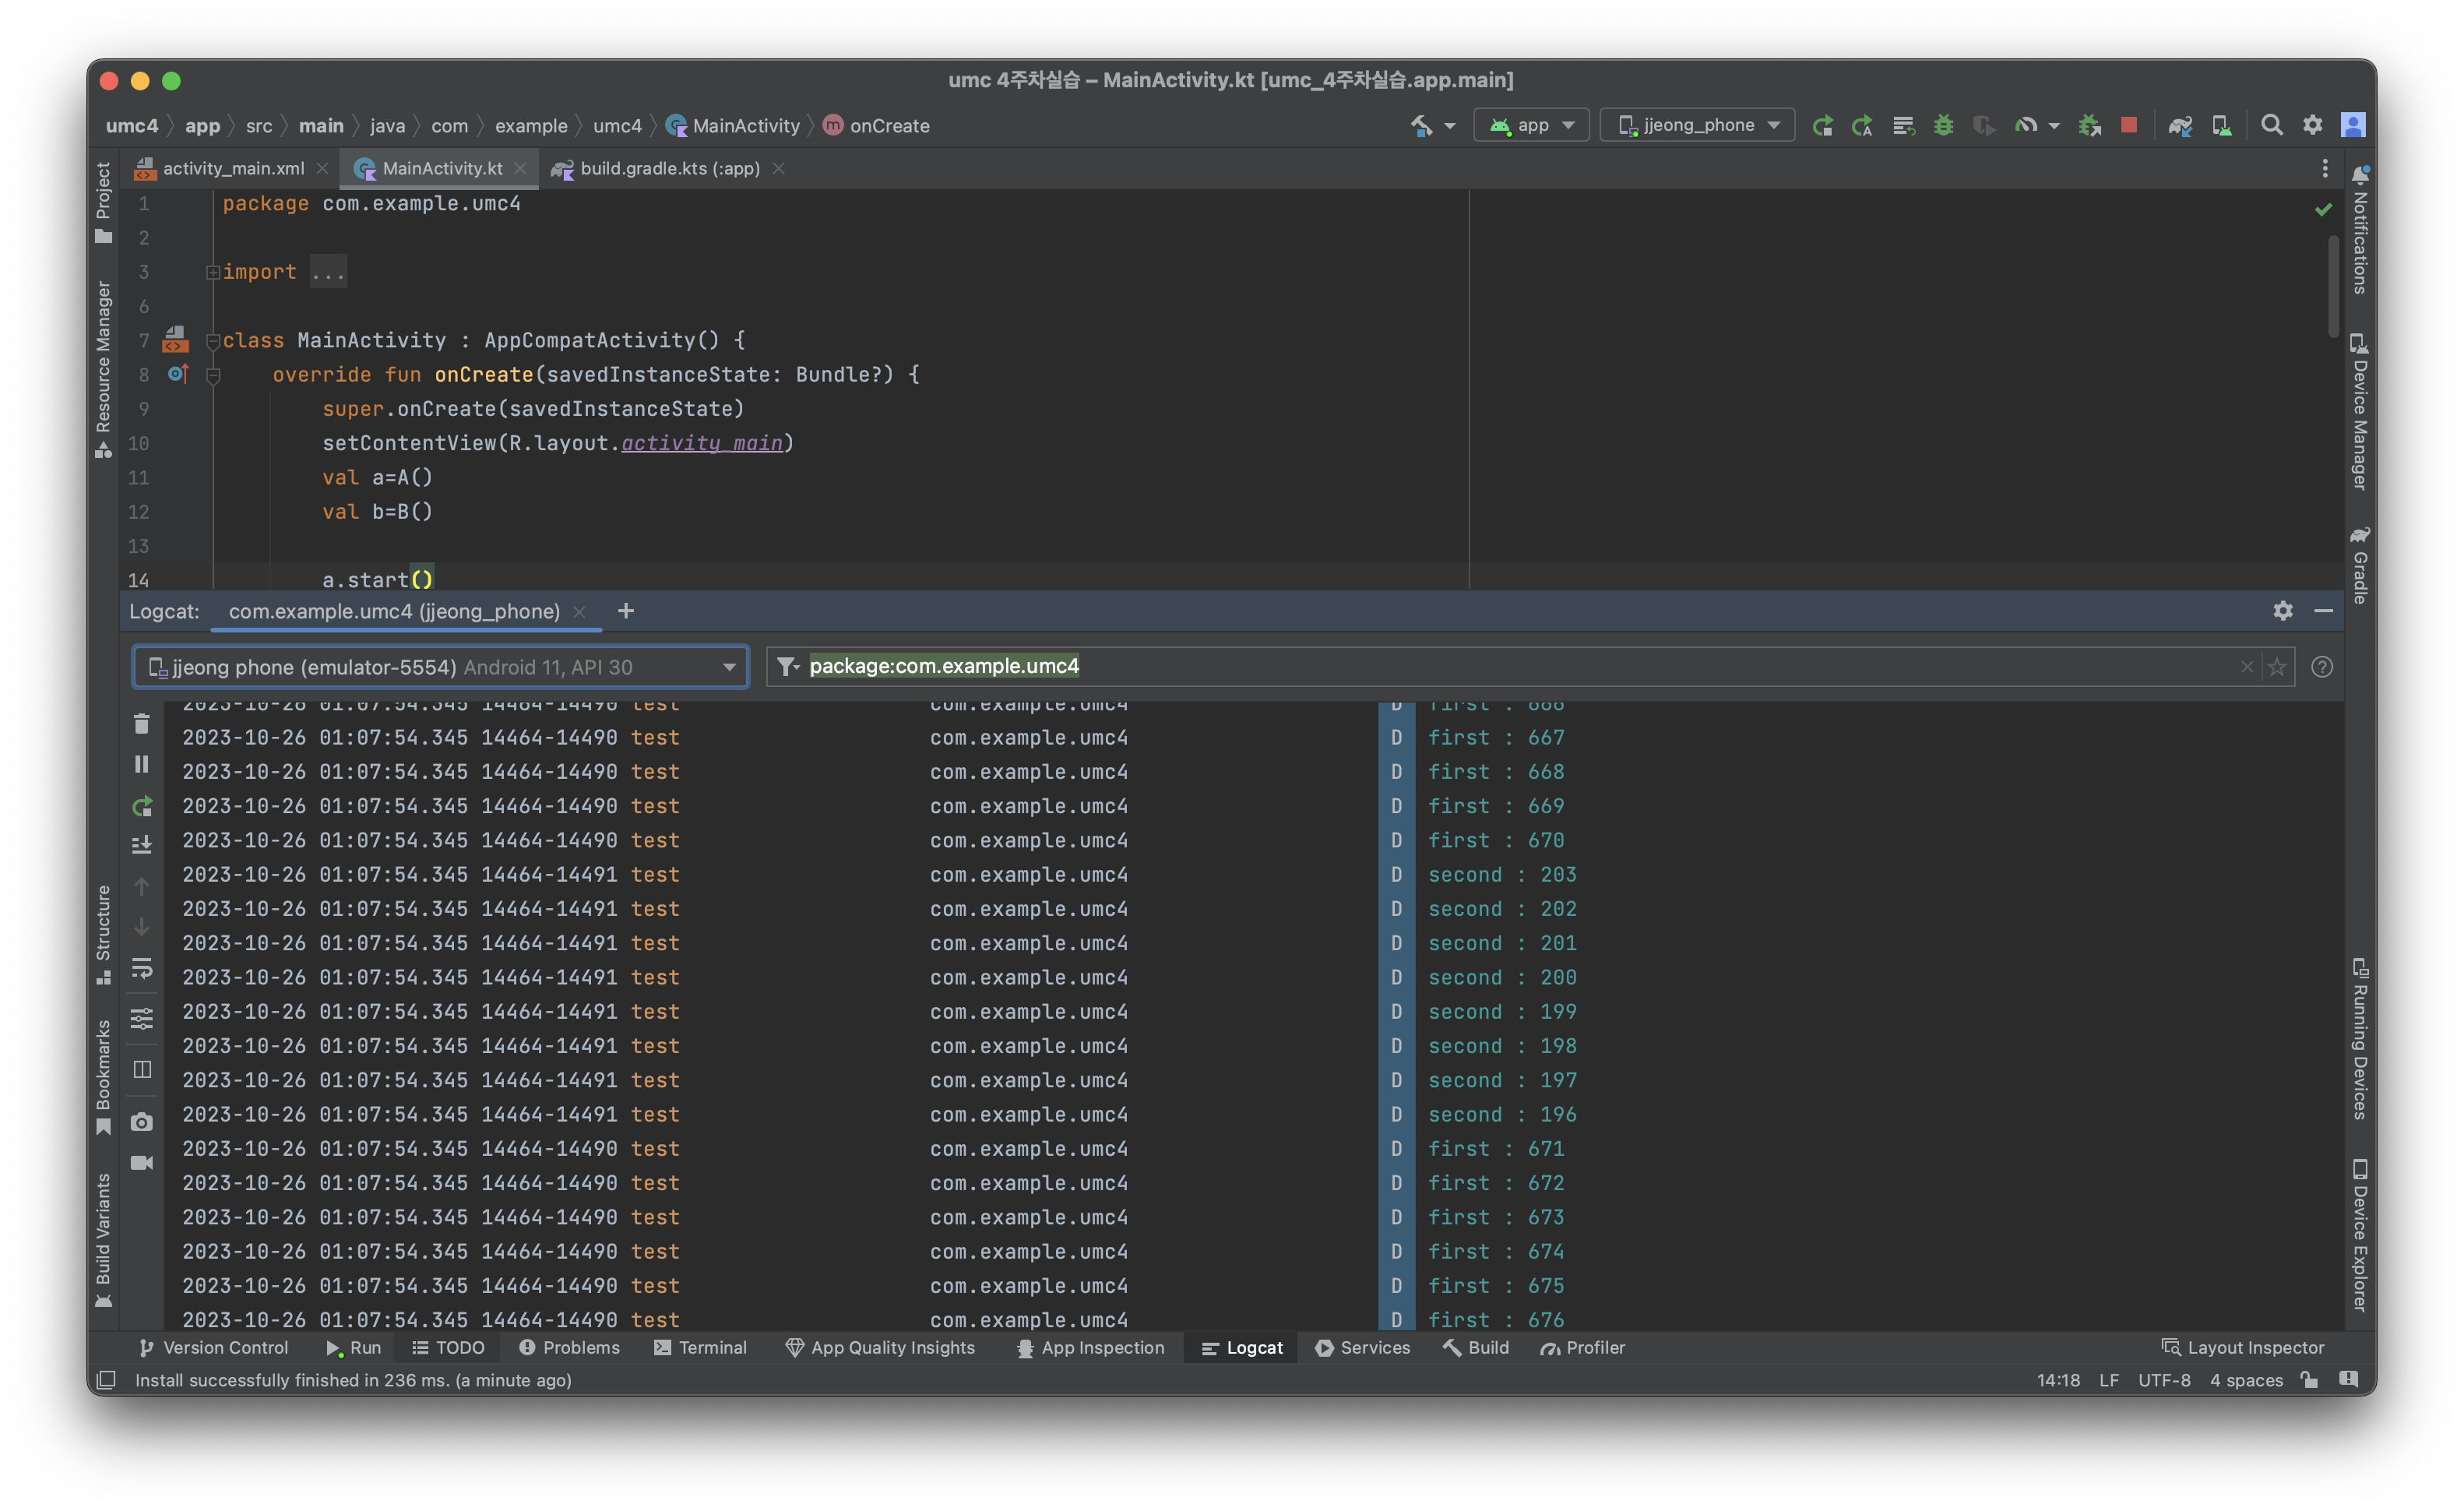Open the Version Control tool window

pyautogui.click(x=214, y=1347)
